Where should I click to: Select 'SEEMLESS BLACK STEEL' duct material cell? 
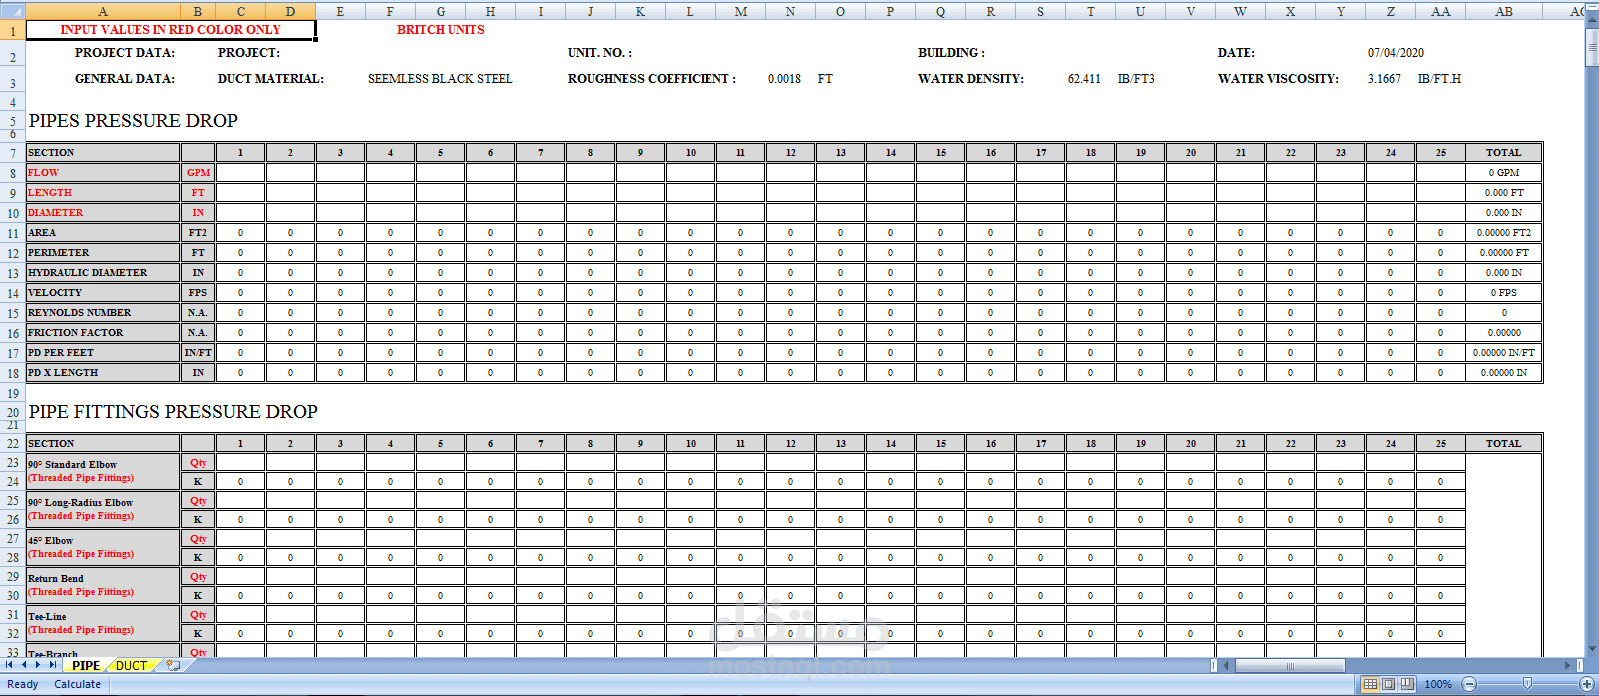coord(440,79)
